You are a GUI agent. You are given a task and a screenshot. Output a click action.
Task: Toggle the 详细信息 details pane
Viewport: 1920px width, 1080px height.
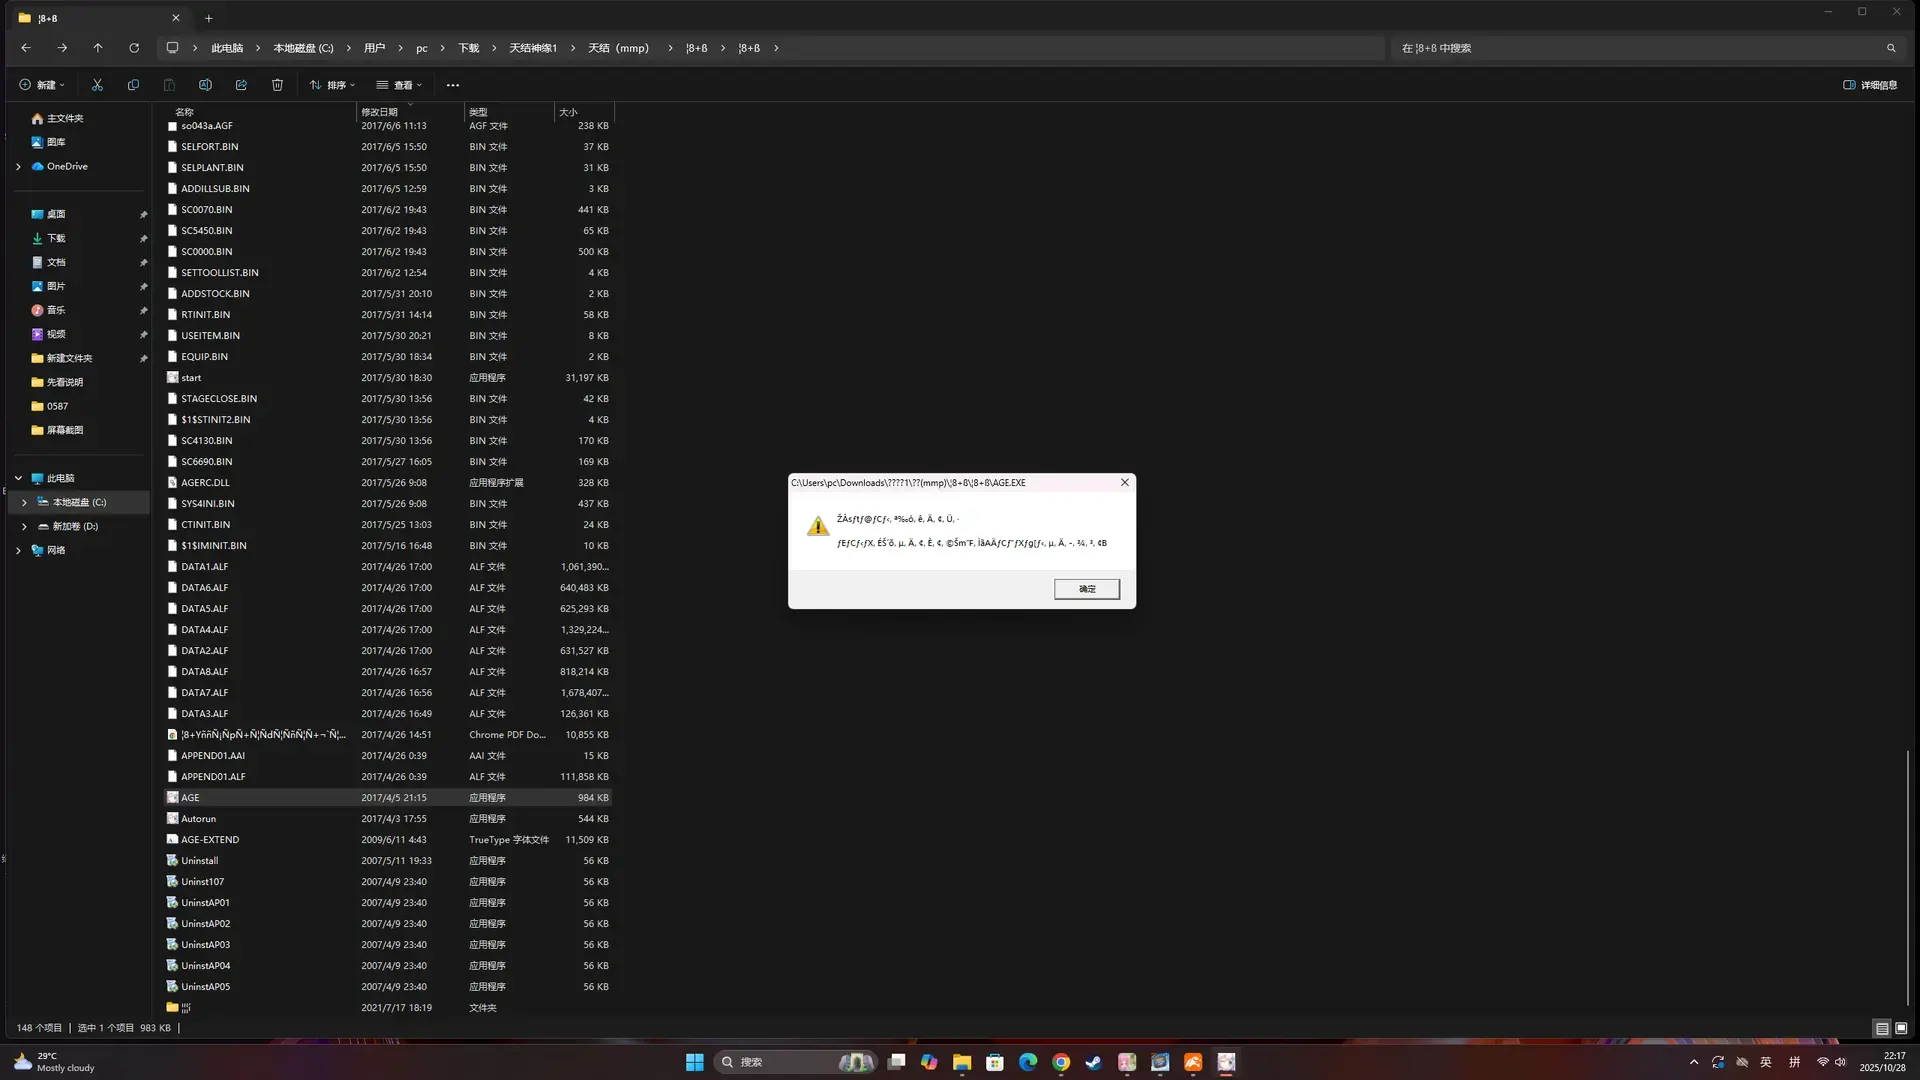(x=1870, y=85)
